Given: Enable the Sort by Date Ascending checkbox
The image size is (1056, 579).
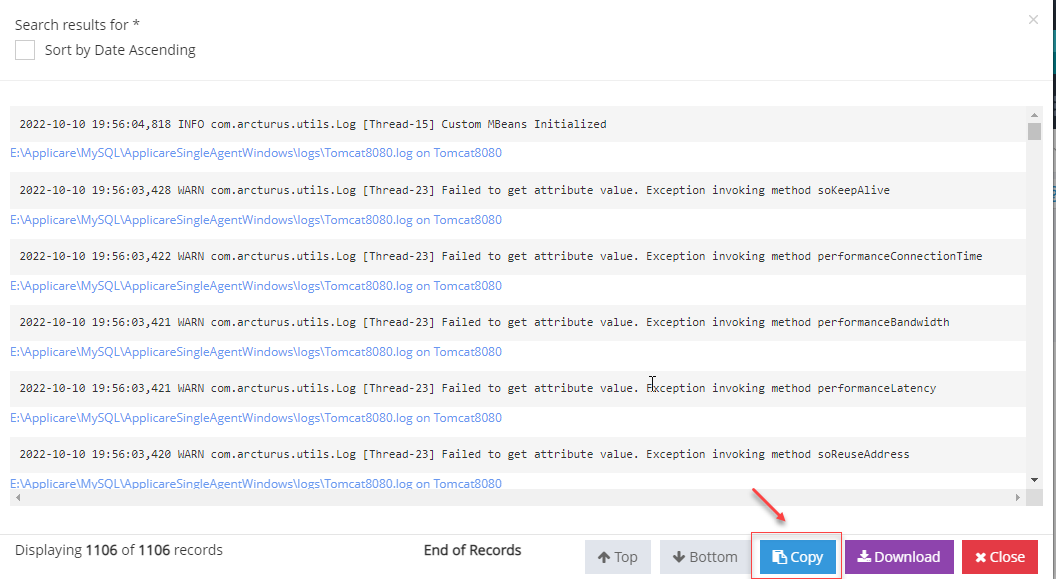Looking at the screenshot, I should pos(25,50).
